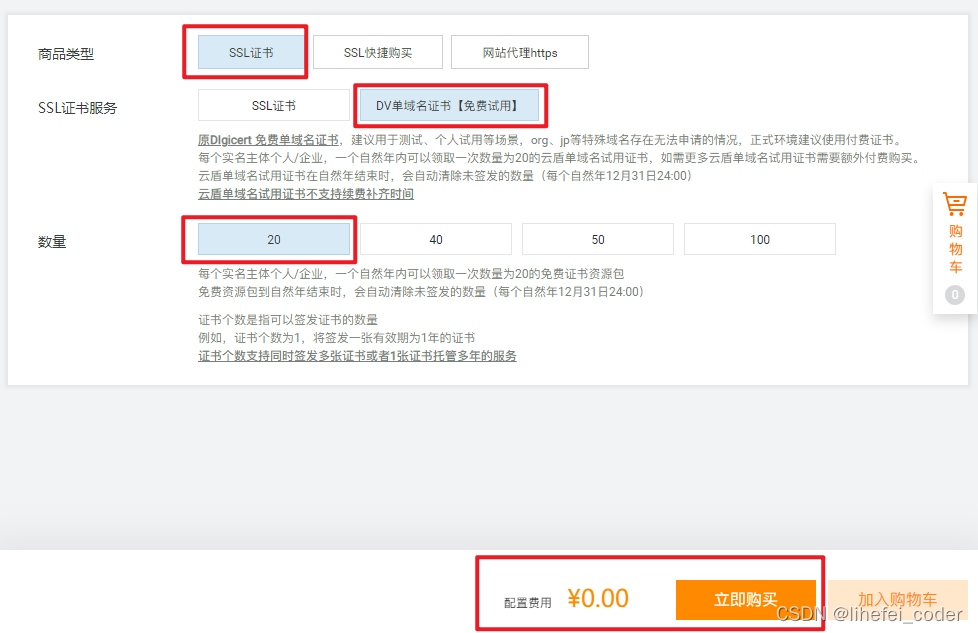Select the SSL证书 product type option

click(251, 52)
